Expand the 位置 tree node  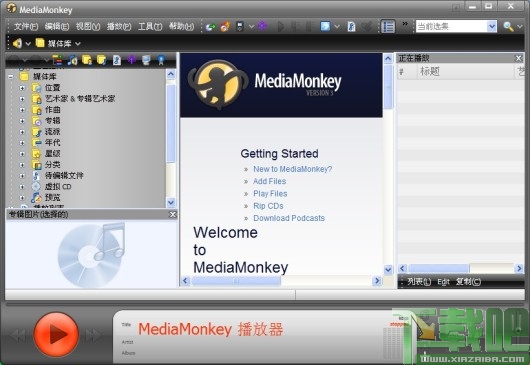coord(22,88)
